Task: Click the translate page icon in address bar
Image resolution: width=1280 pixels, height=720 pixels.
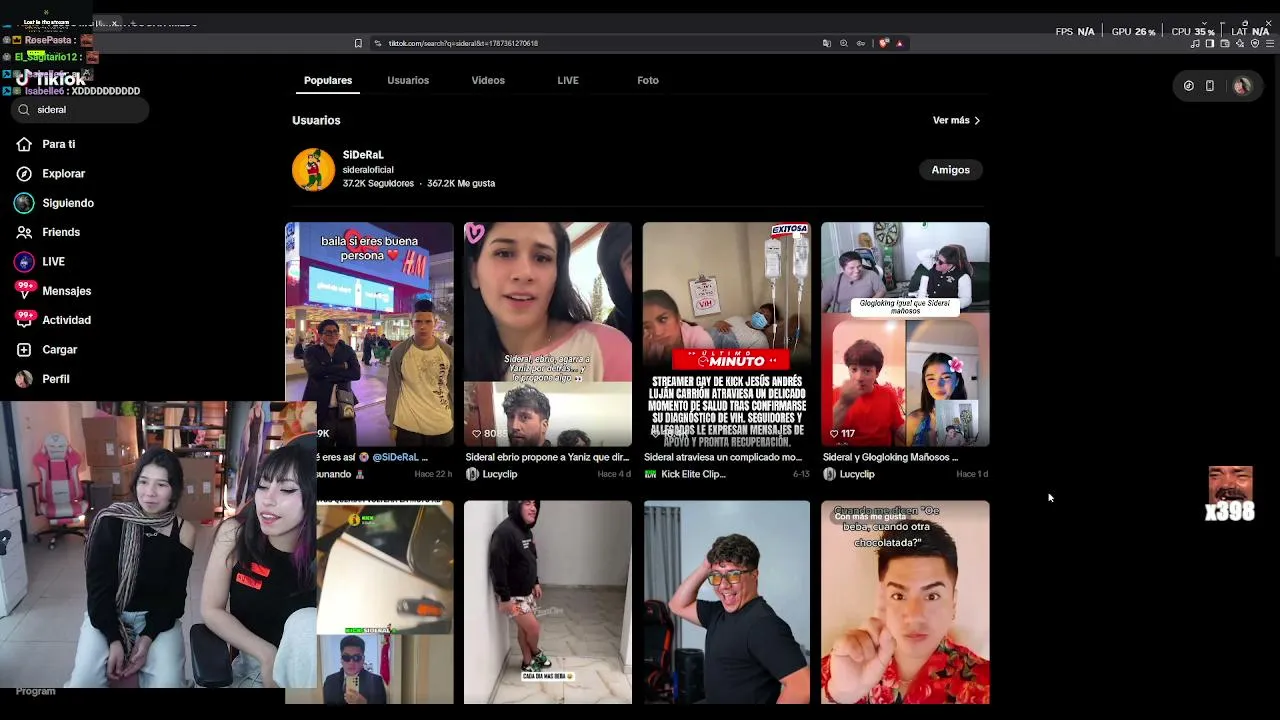Action: point(826,43)
